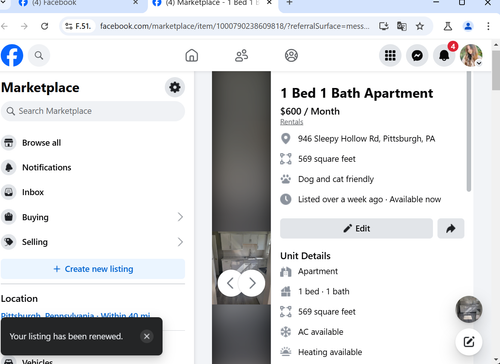The width and height of the screenshot is (500, 364).
Task: Open notifications bell with badge
Action: click(444, 54)
